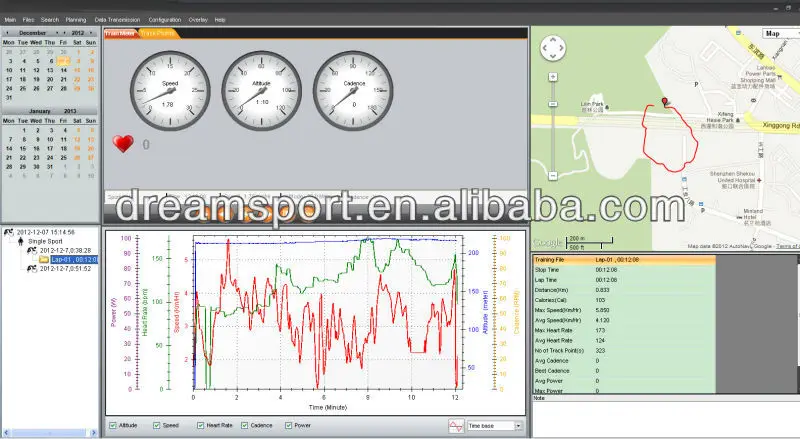Select the Lap-01 tree entry
Image resolution: width=800 pixels, height=439 pixels.
coord(74,260)
